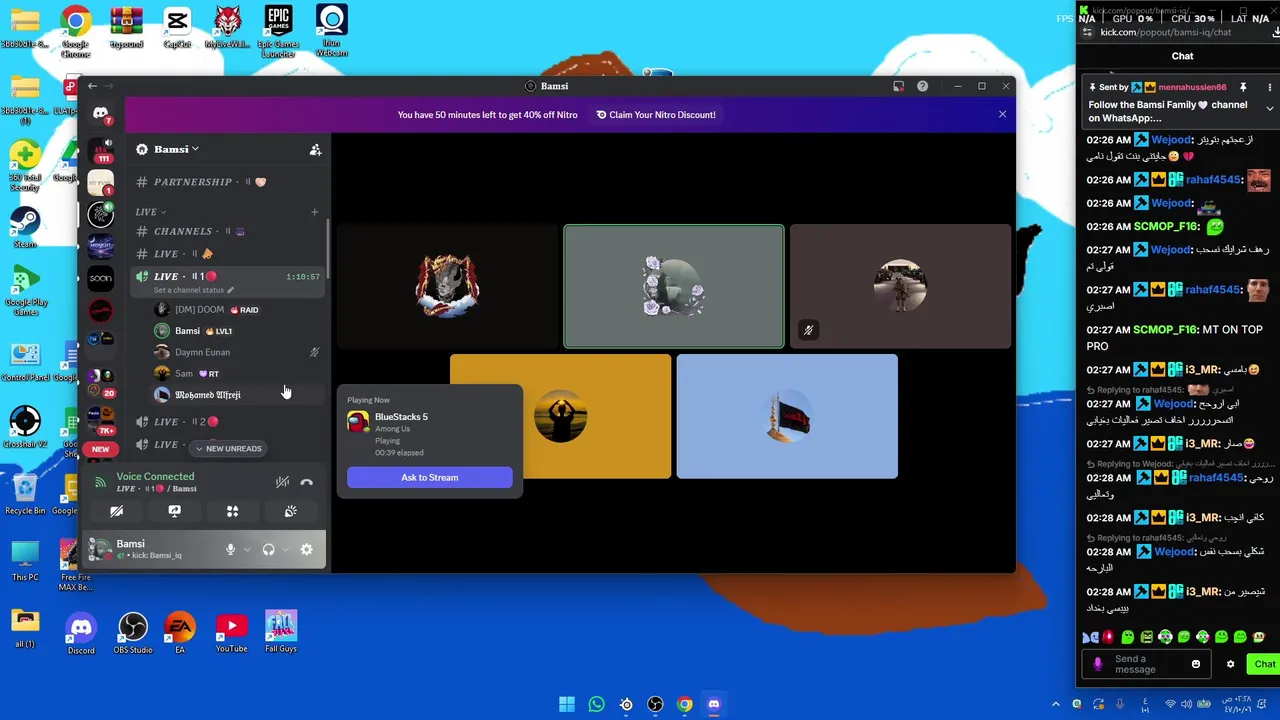Open Fall Guys desktop shortcut

281,633
